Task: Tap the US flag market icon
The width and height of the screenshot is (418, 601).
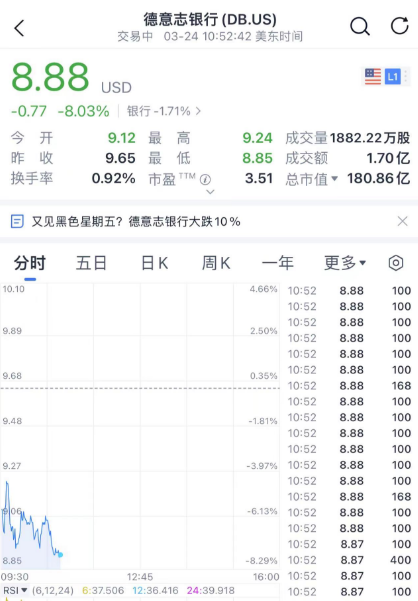Action: 373,77
